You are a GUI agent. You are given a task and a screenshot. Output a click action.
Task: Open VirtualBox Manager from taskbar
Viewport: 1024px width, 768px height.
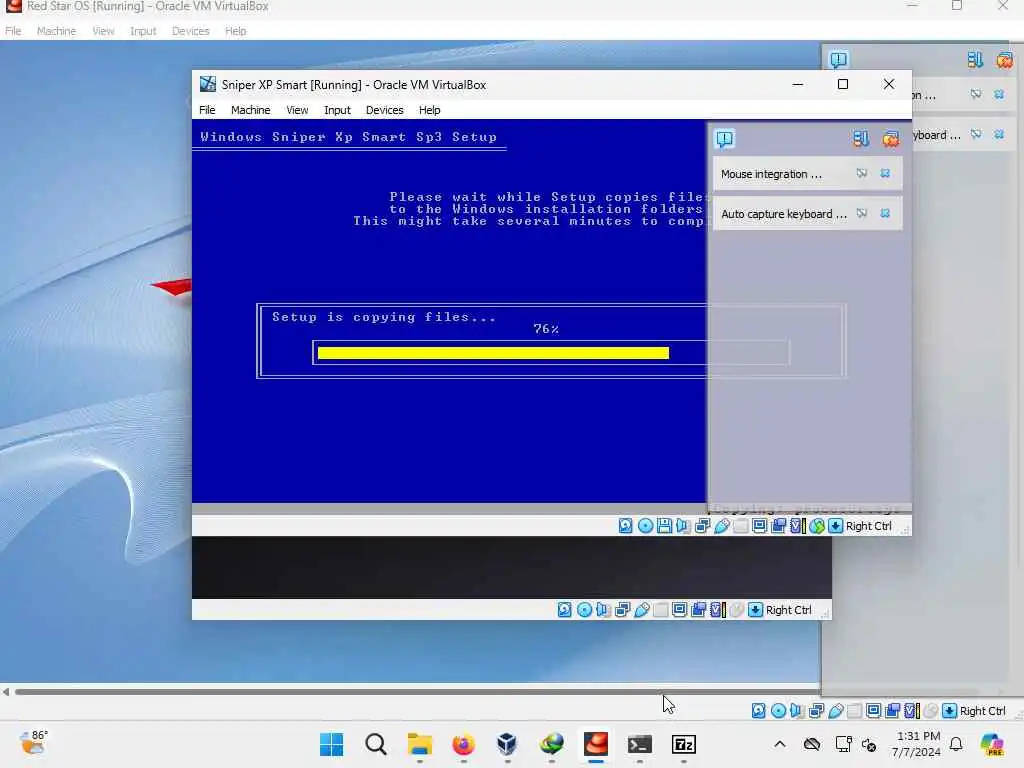click(507, 744)
